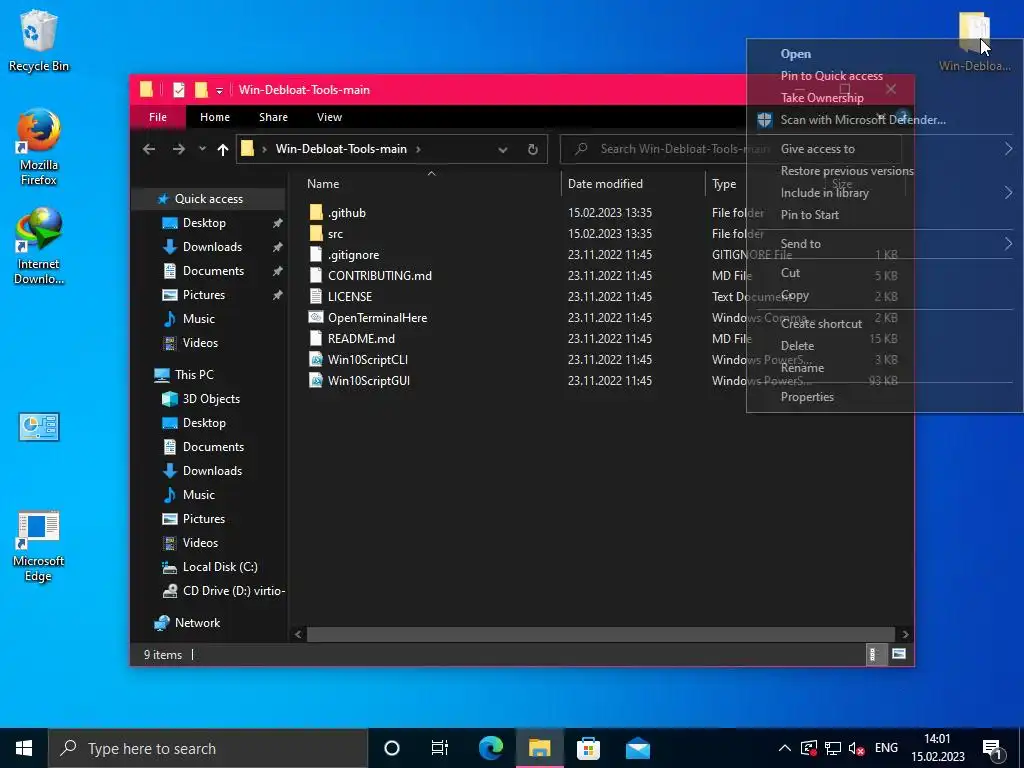Open Internet Download Manager desktop icon
This screenshot has height=768, width=1024.
(x=39, y=246)
